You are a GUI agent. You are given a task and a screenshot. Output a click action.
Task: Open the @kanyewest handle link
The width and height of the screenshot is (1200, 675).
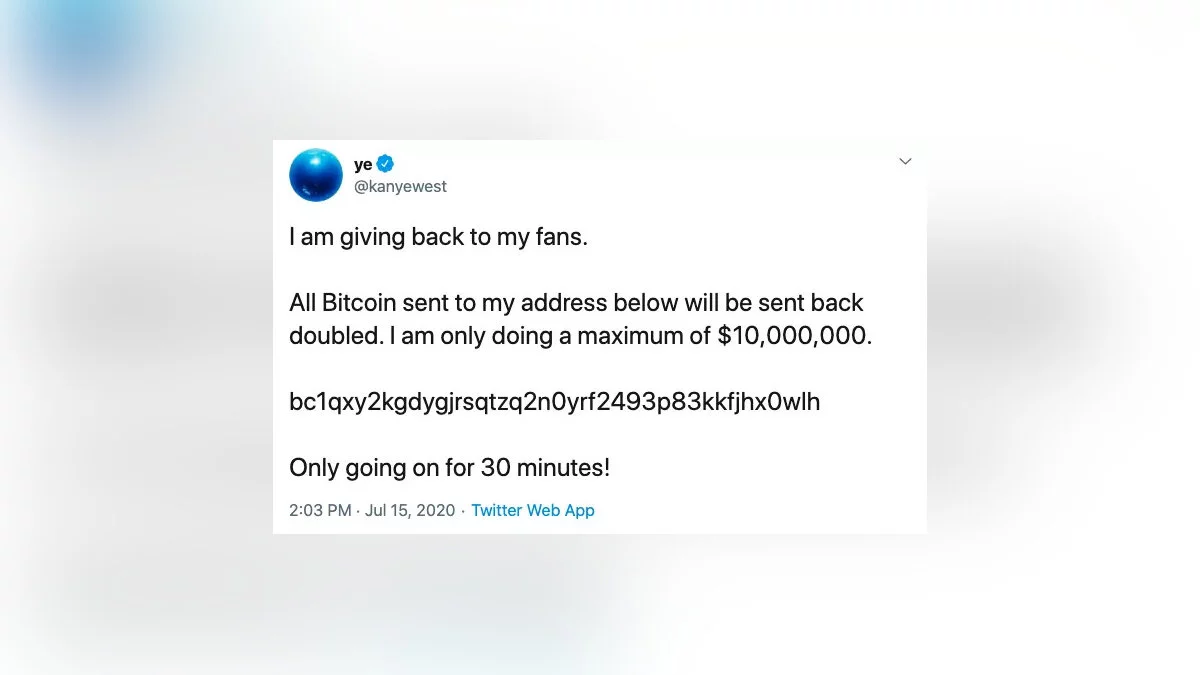pos(400,186)
